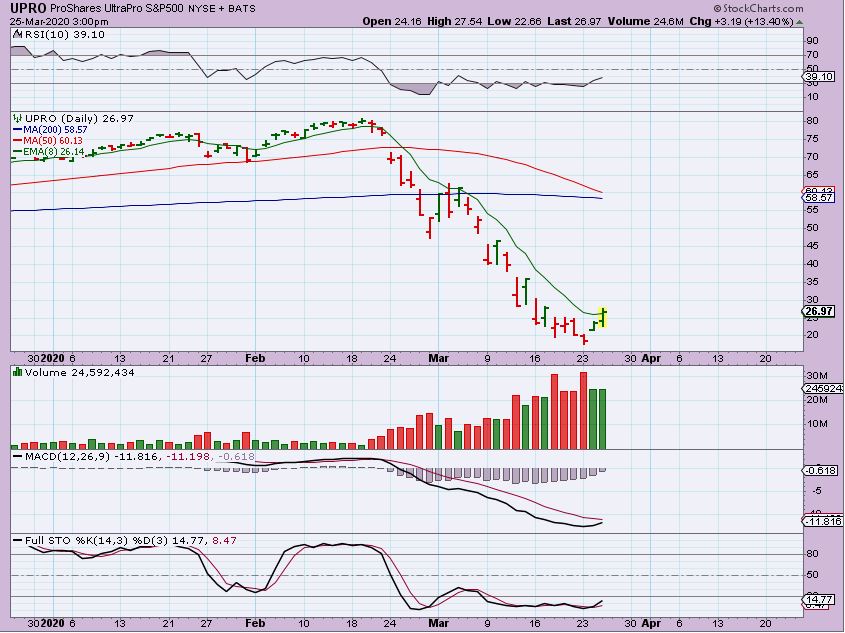
Task: Click the tallest red volume bar near Mar 23
Action: tap(583, 410)
